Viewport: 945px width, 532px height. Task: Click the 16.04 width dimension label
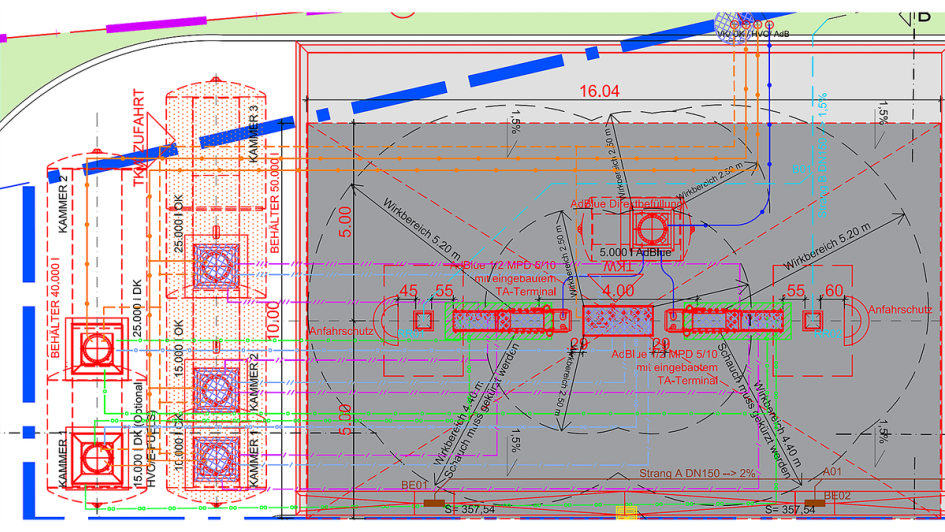(x=599, y=91)
